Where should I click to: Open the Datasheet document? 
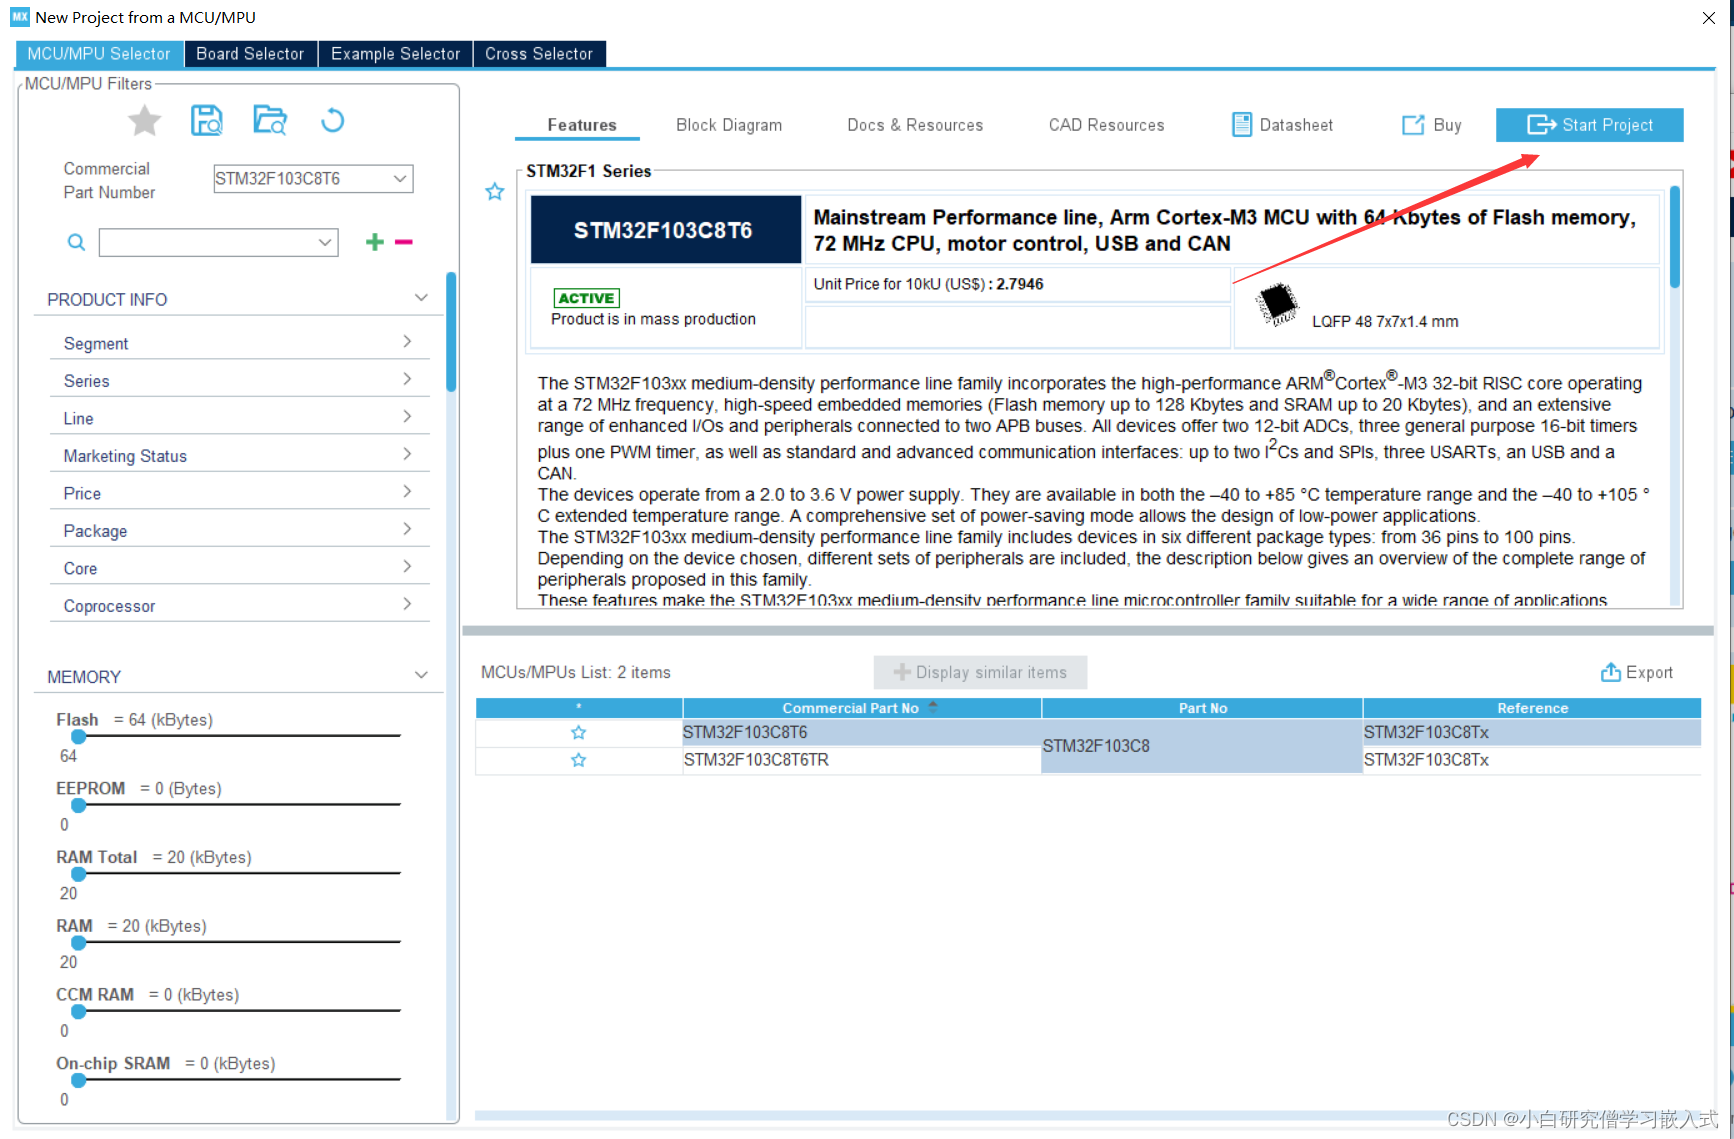coord(1283,125)
